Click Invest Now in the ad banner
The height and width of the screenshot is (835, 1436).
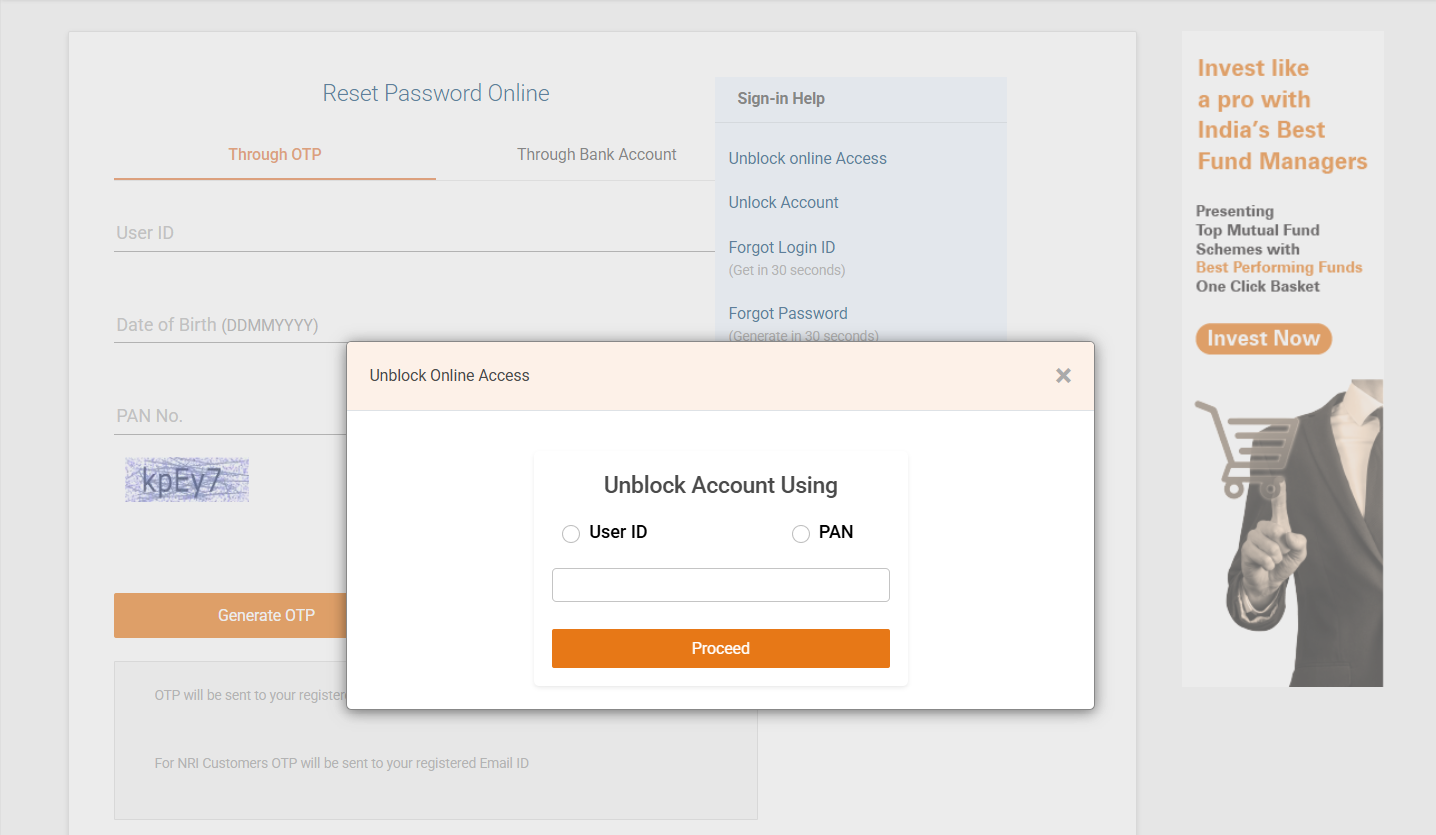tap(1263, 339)
